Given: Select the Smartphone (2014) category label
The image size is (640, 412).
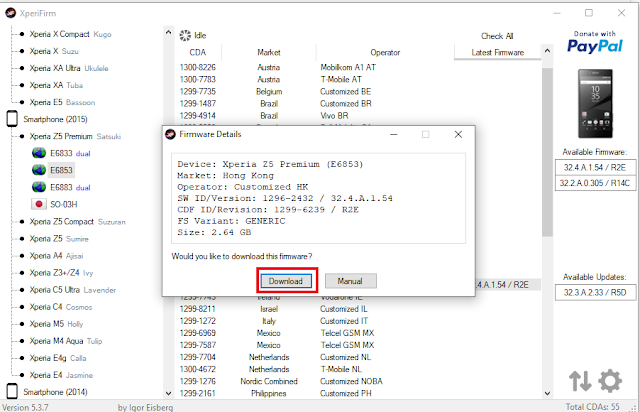Looking at the screenshot, I should (x=55, y=392).
